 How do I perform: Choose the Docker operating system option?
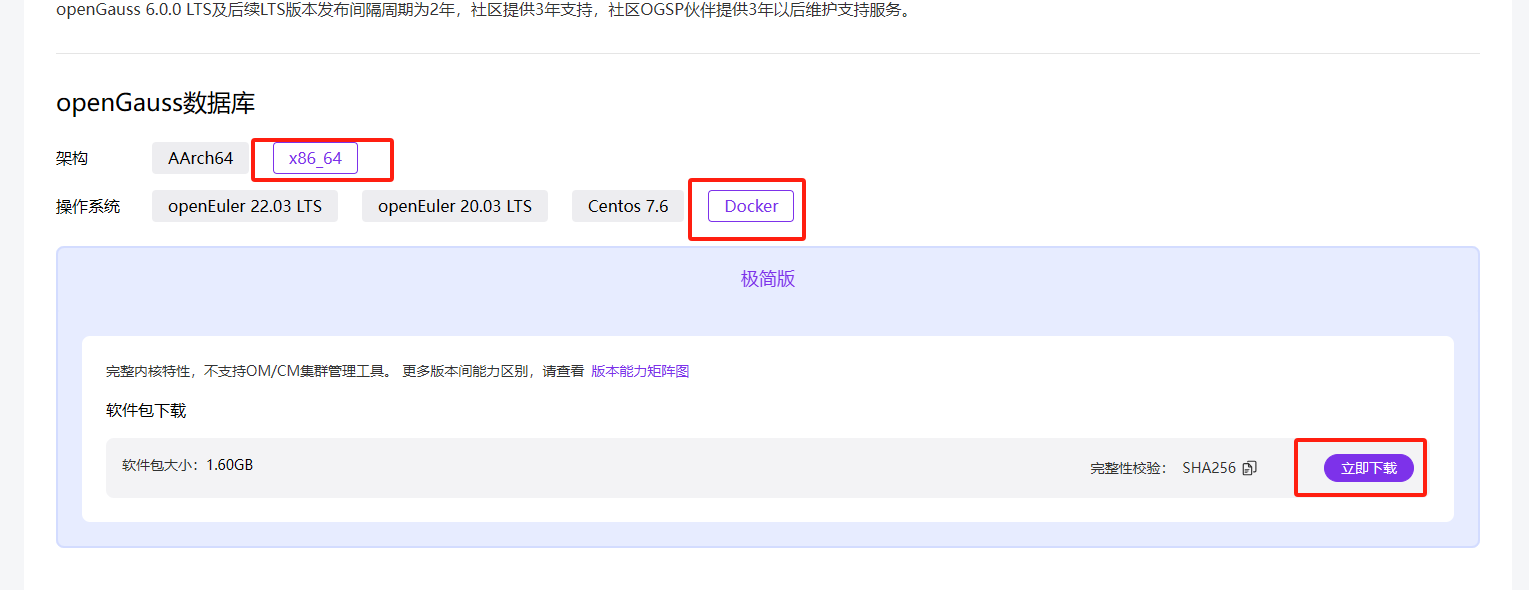(x=751, y=206)
